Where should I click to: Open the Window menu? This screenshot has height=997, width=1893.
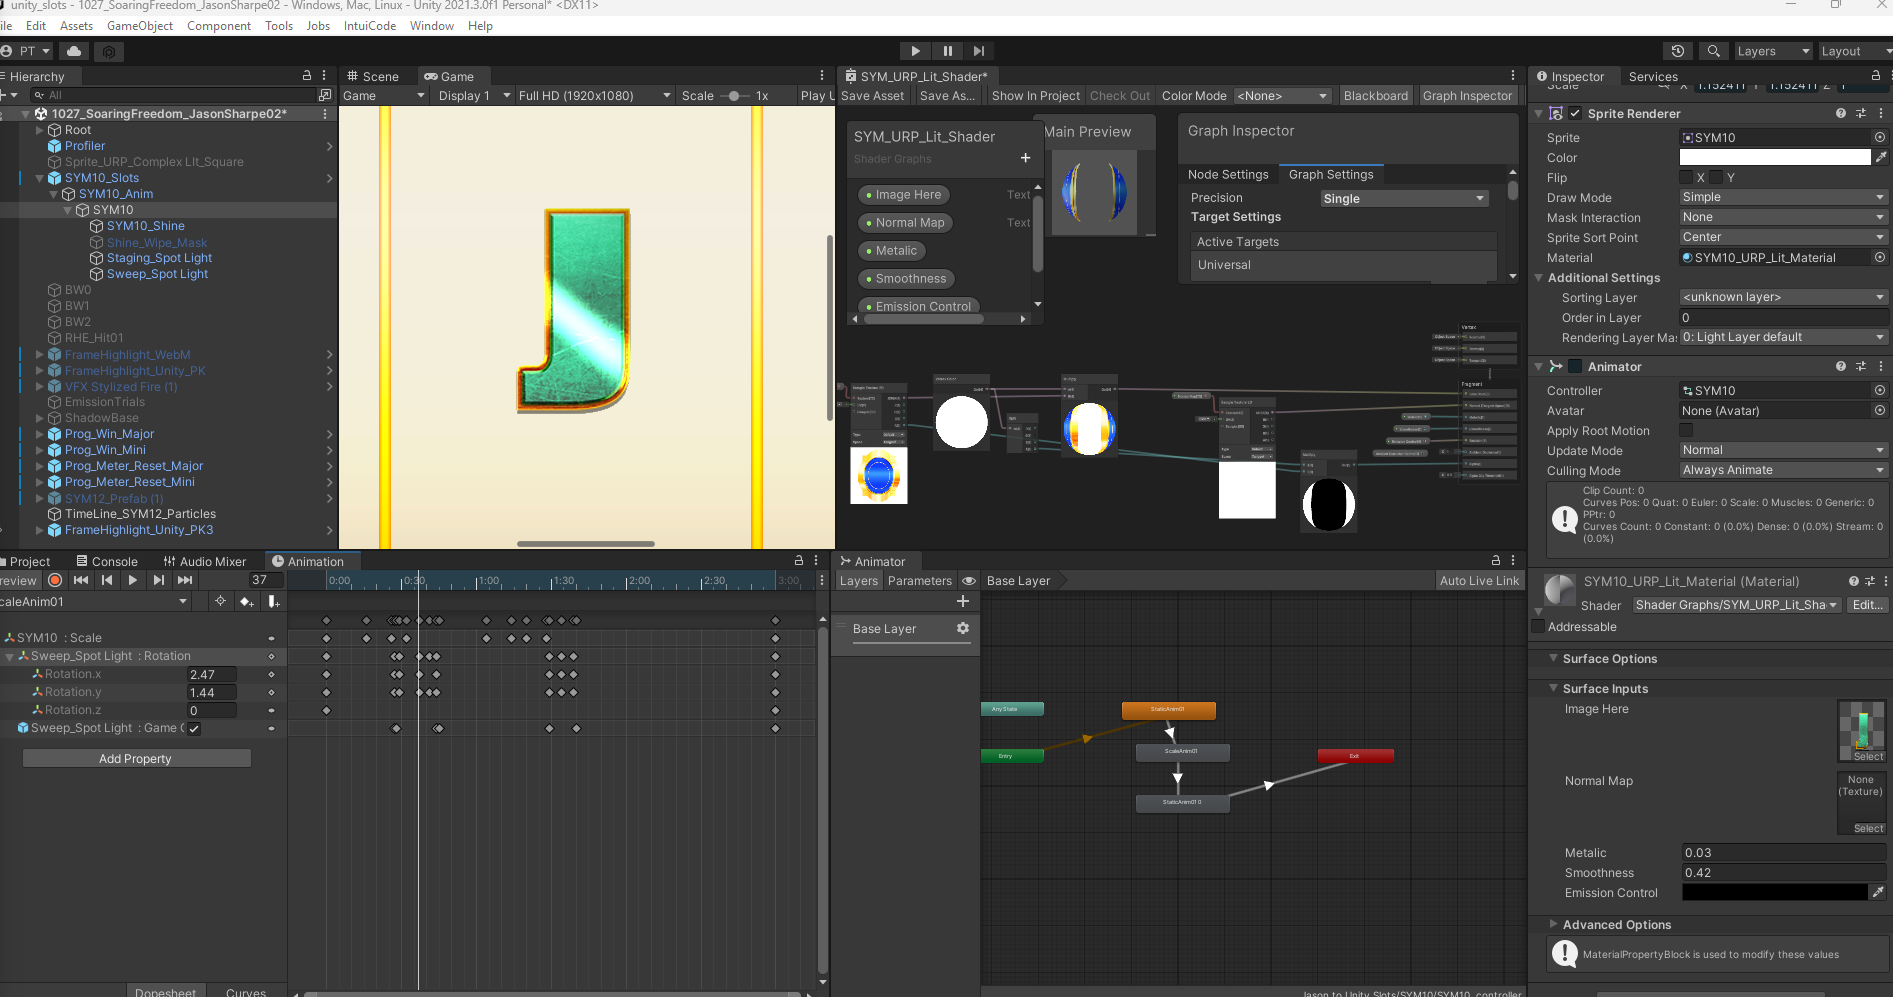tap(432, 26)
